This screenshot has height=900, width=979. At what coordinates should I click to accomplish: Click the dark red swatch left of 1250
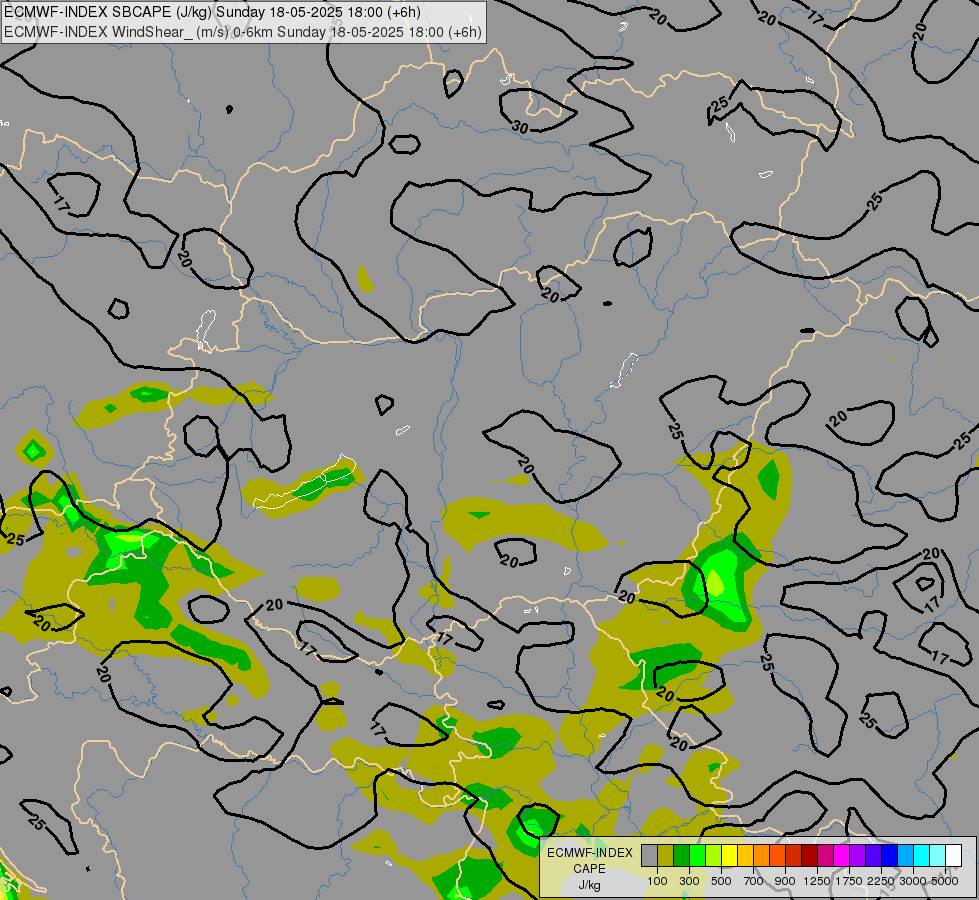click(x=809, y=856)
